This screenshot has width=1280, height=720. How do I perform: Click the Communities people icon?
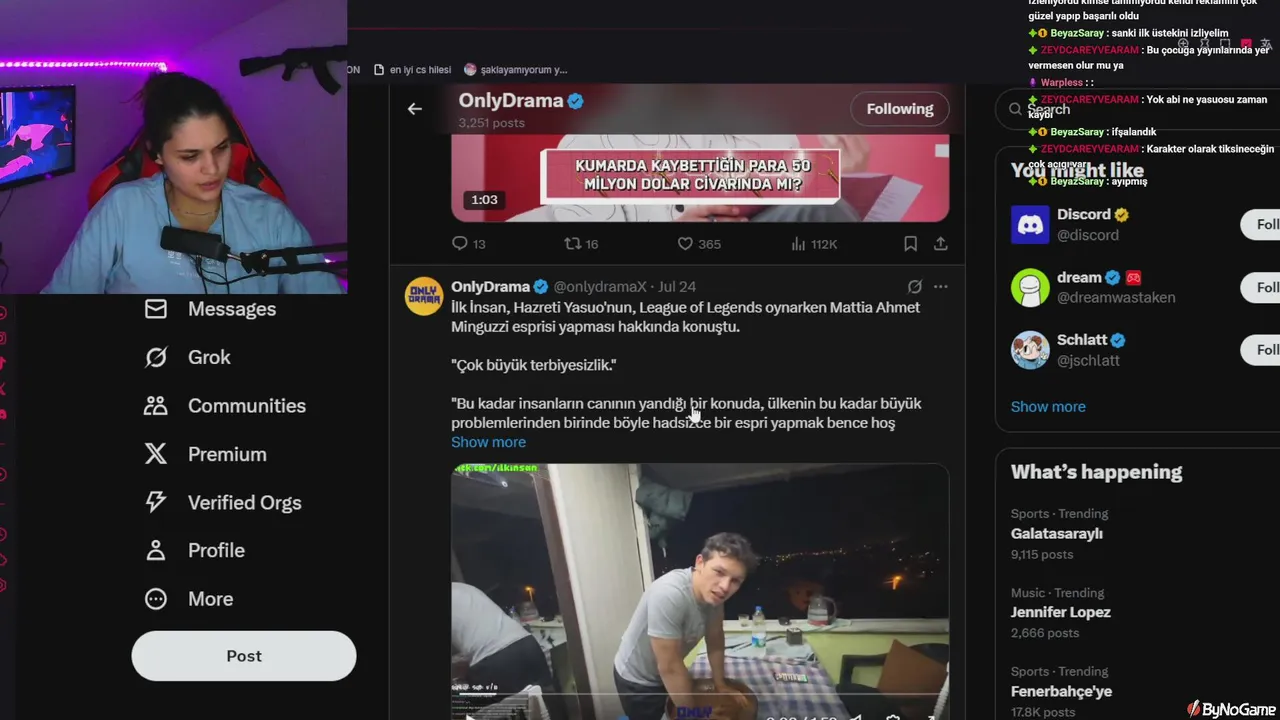pyautogui.click(x=156, y=406)
